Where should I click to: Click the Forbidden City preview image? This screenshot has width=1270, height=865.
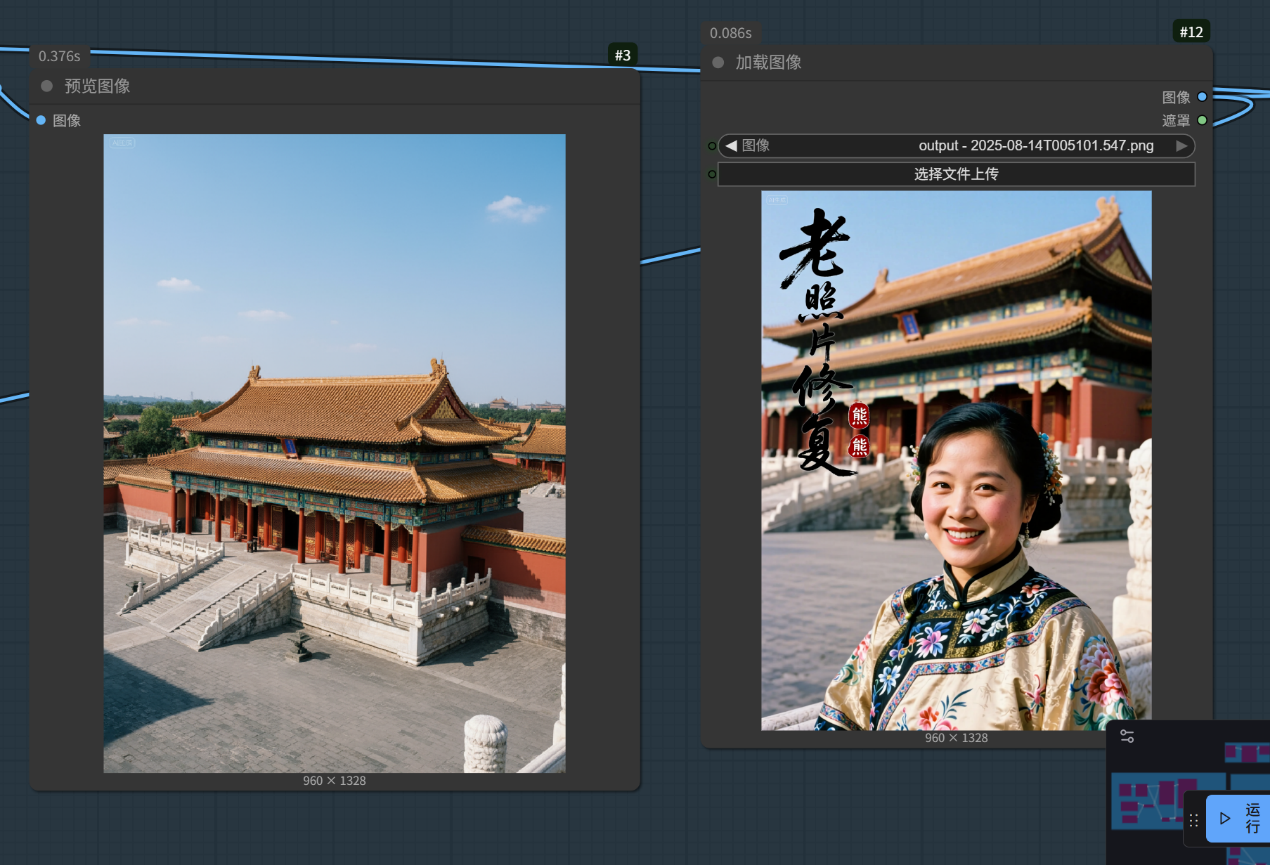coord(334,453)
